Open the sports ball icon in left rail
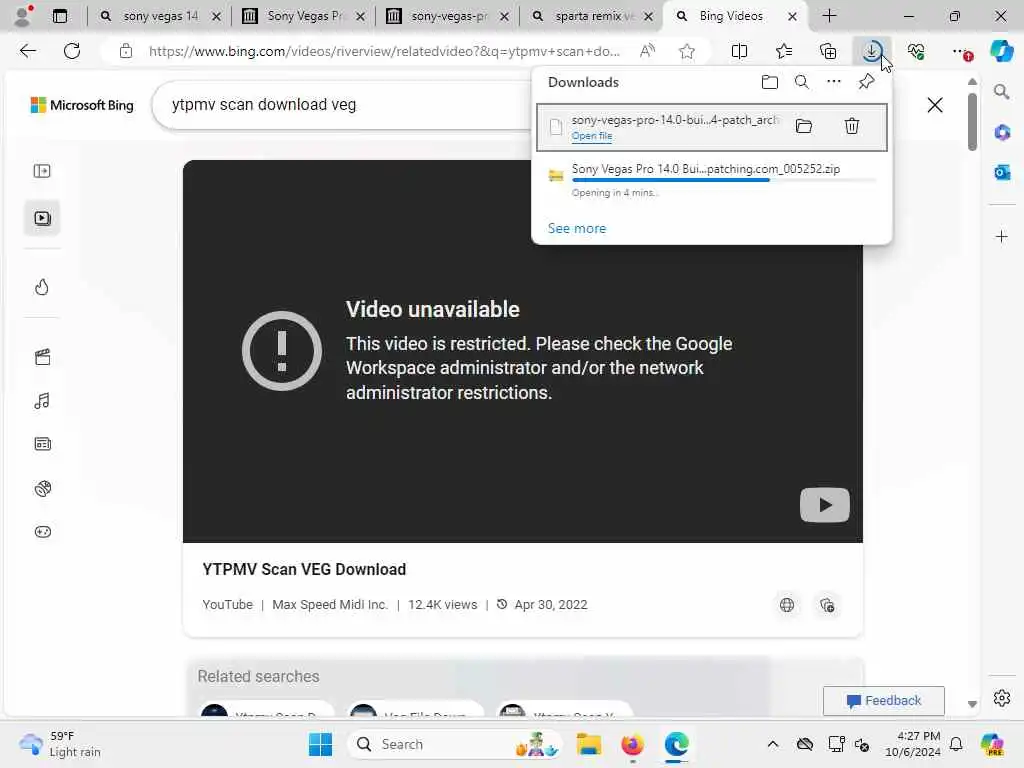This screenshot has width=1024, height=768. pos(42,488)
